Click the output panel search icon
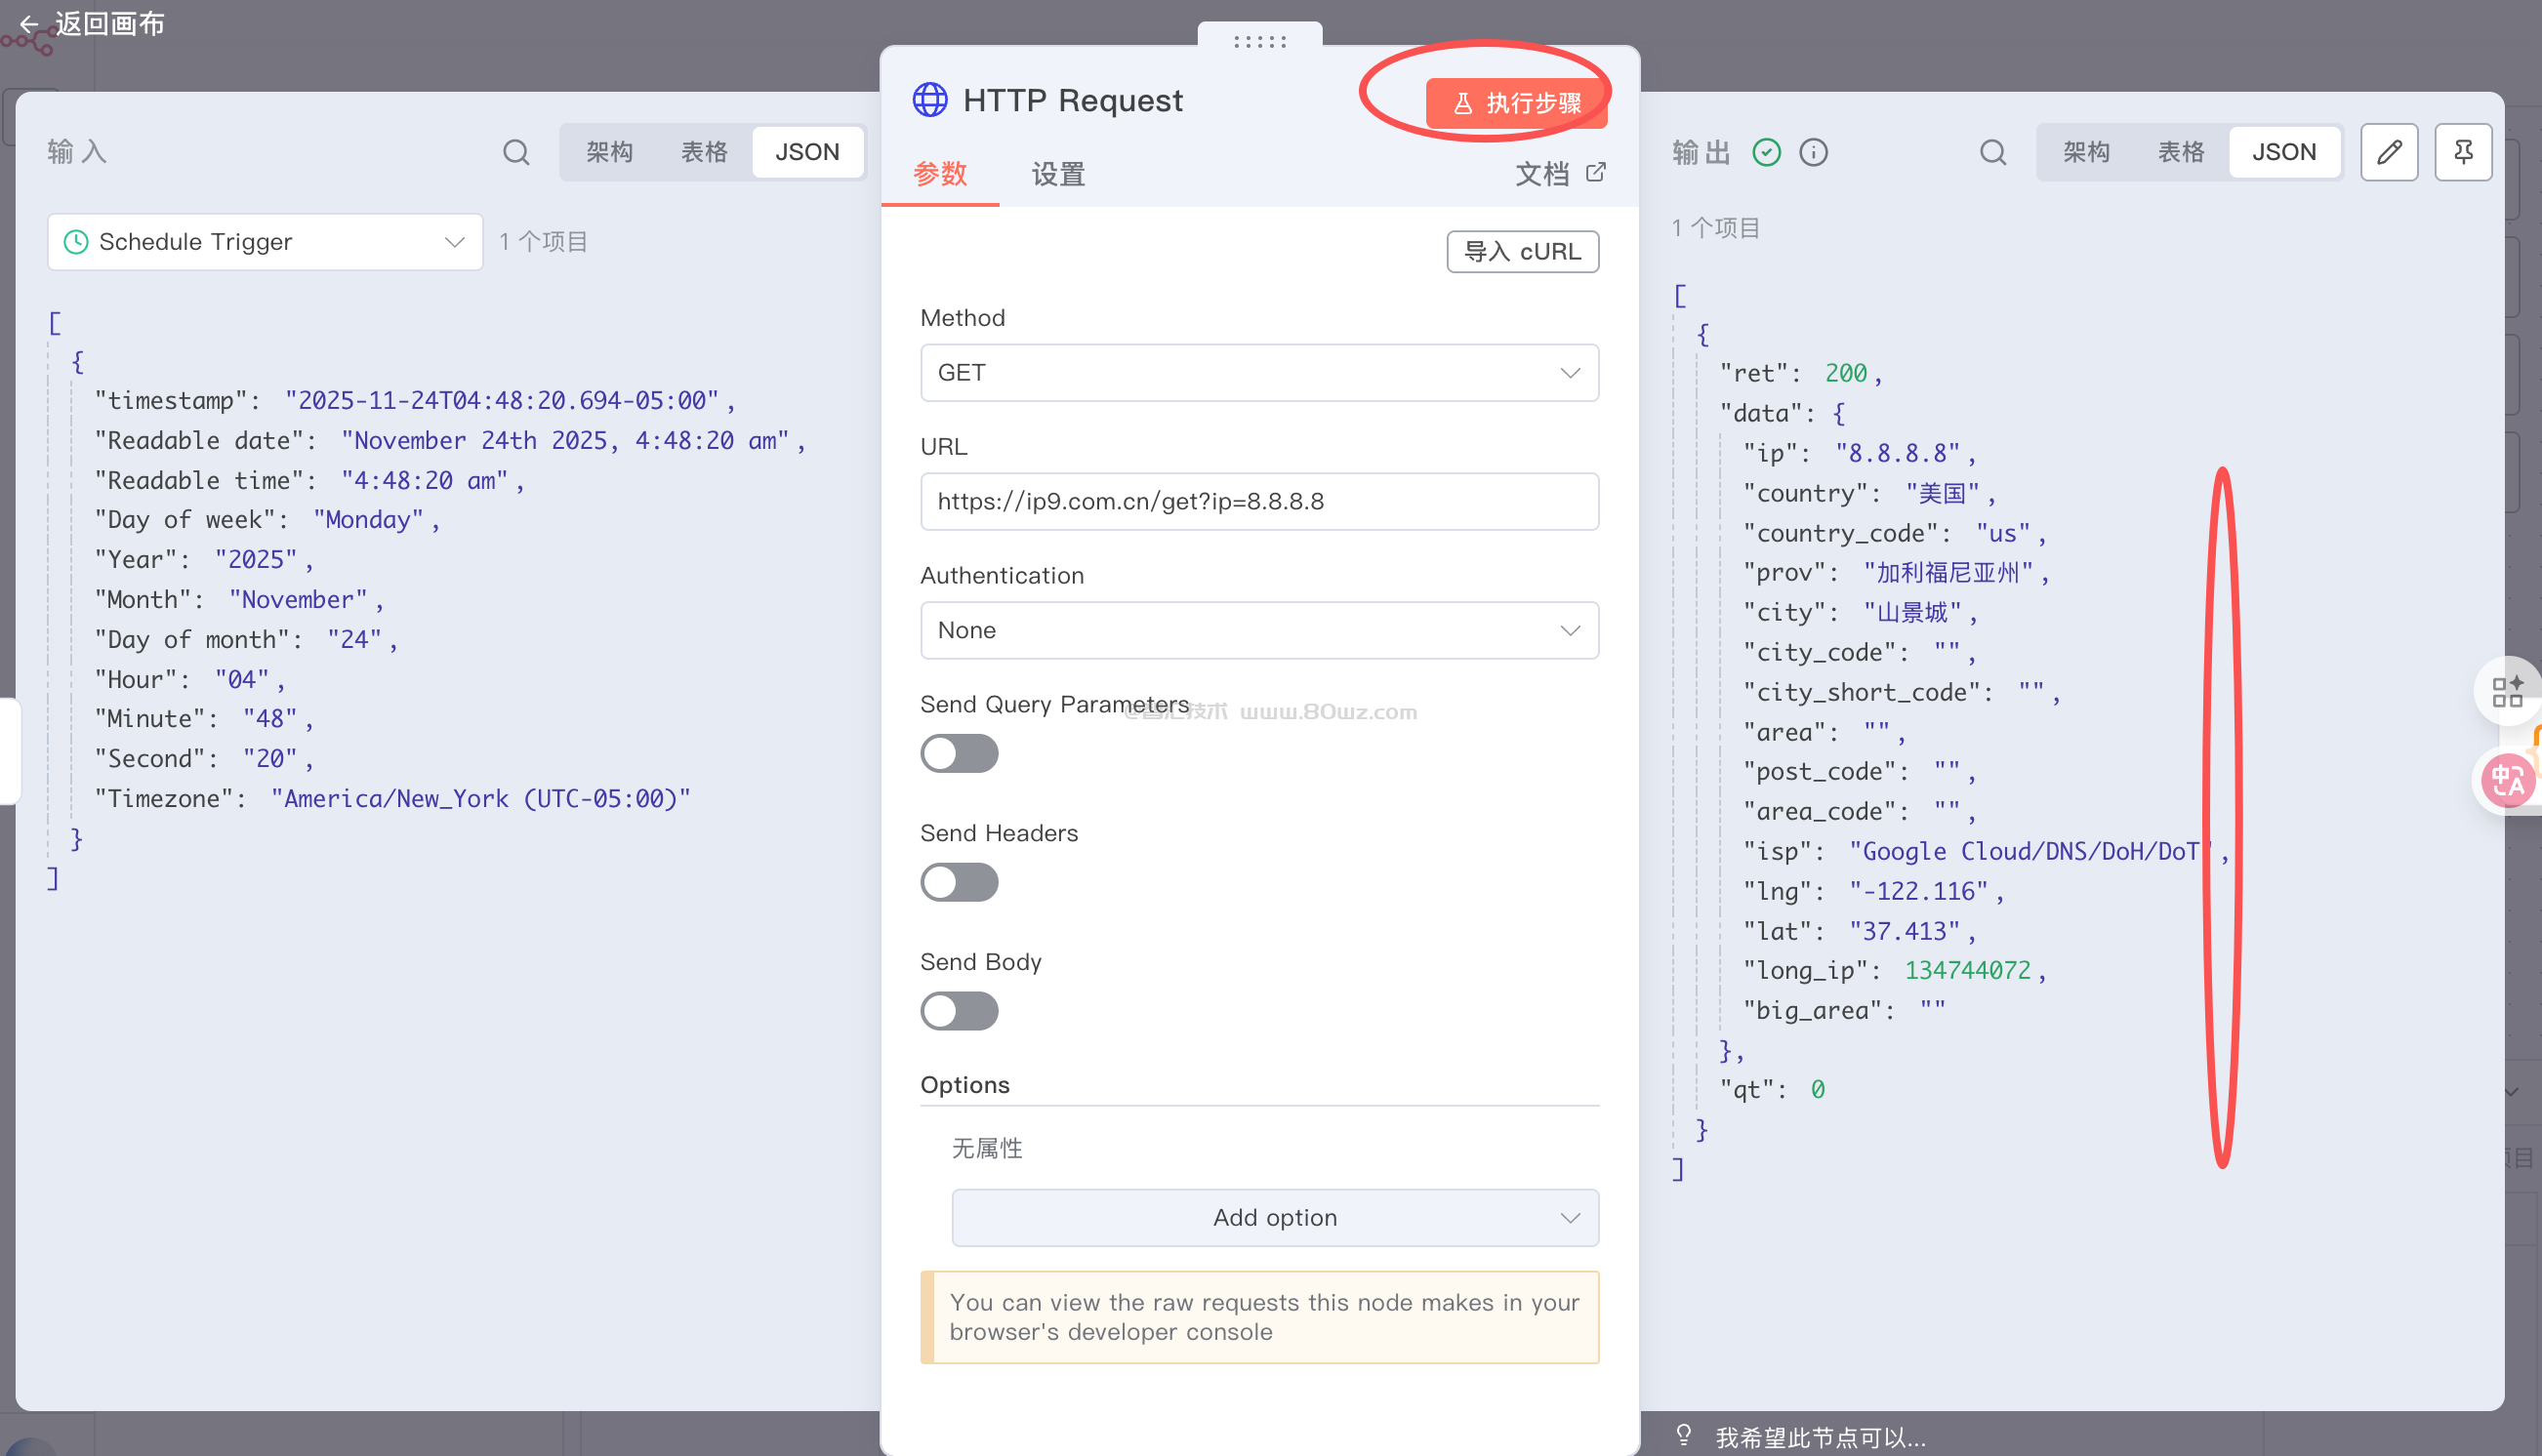This screenshot has width=2542, height=1456. tap(1992, 152)
